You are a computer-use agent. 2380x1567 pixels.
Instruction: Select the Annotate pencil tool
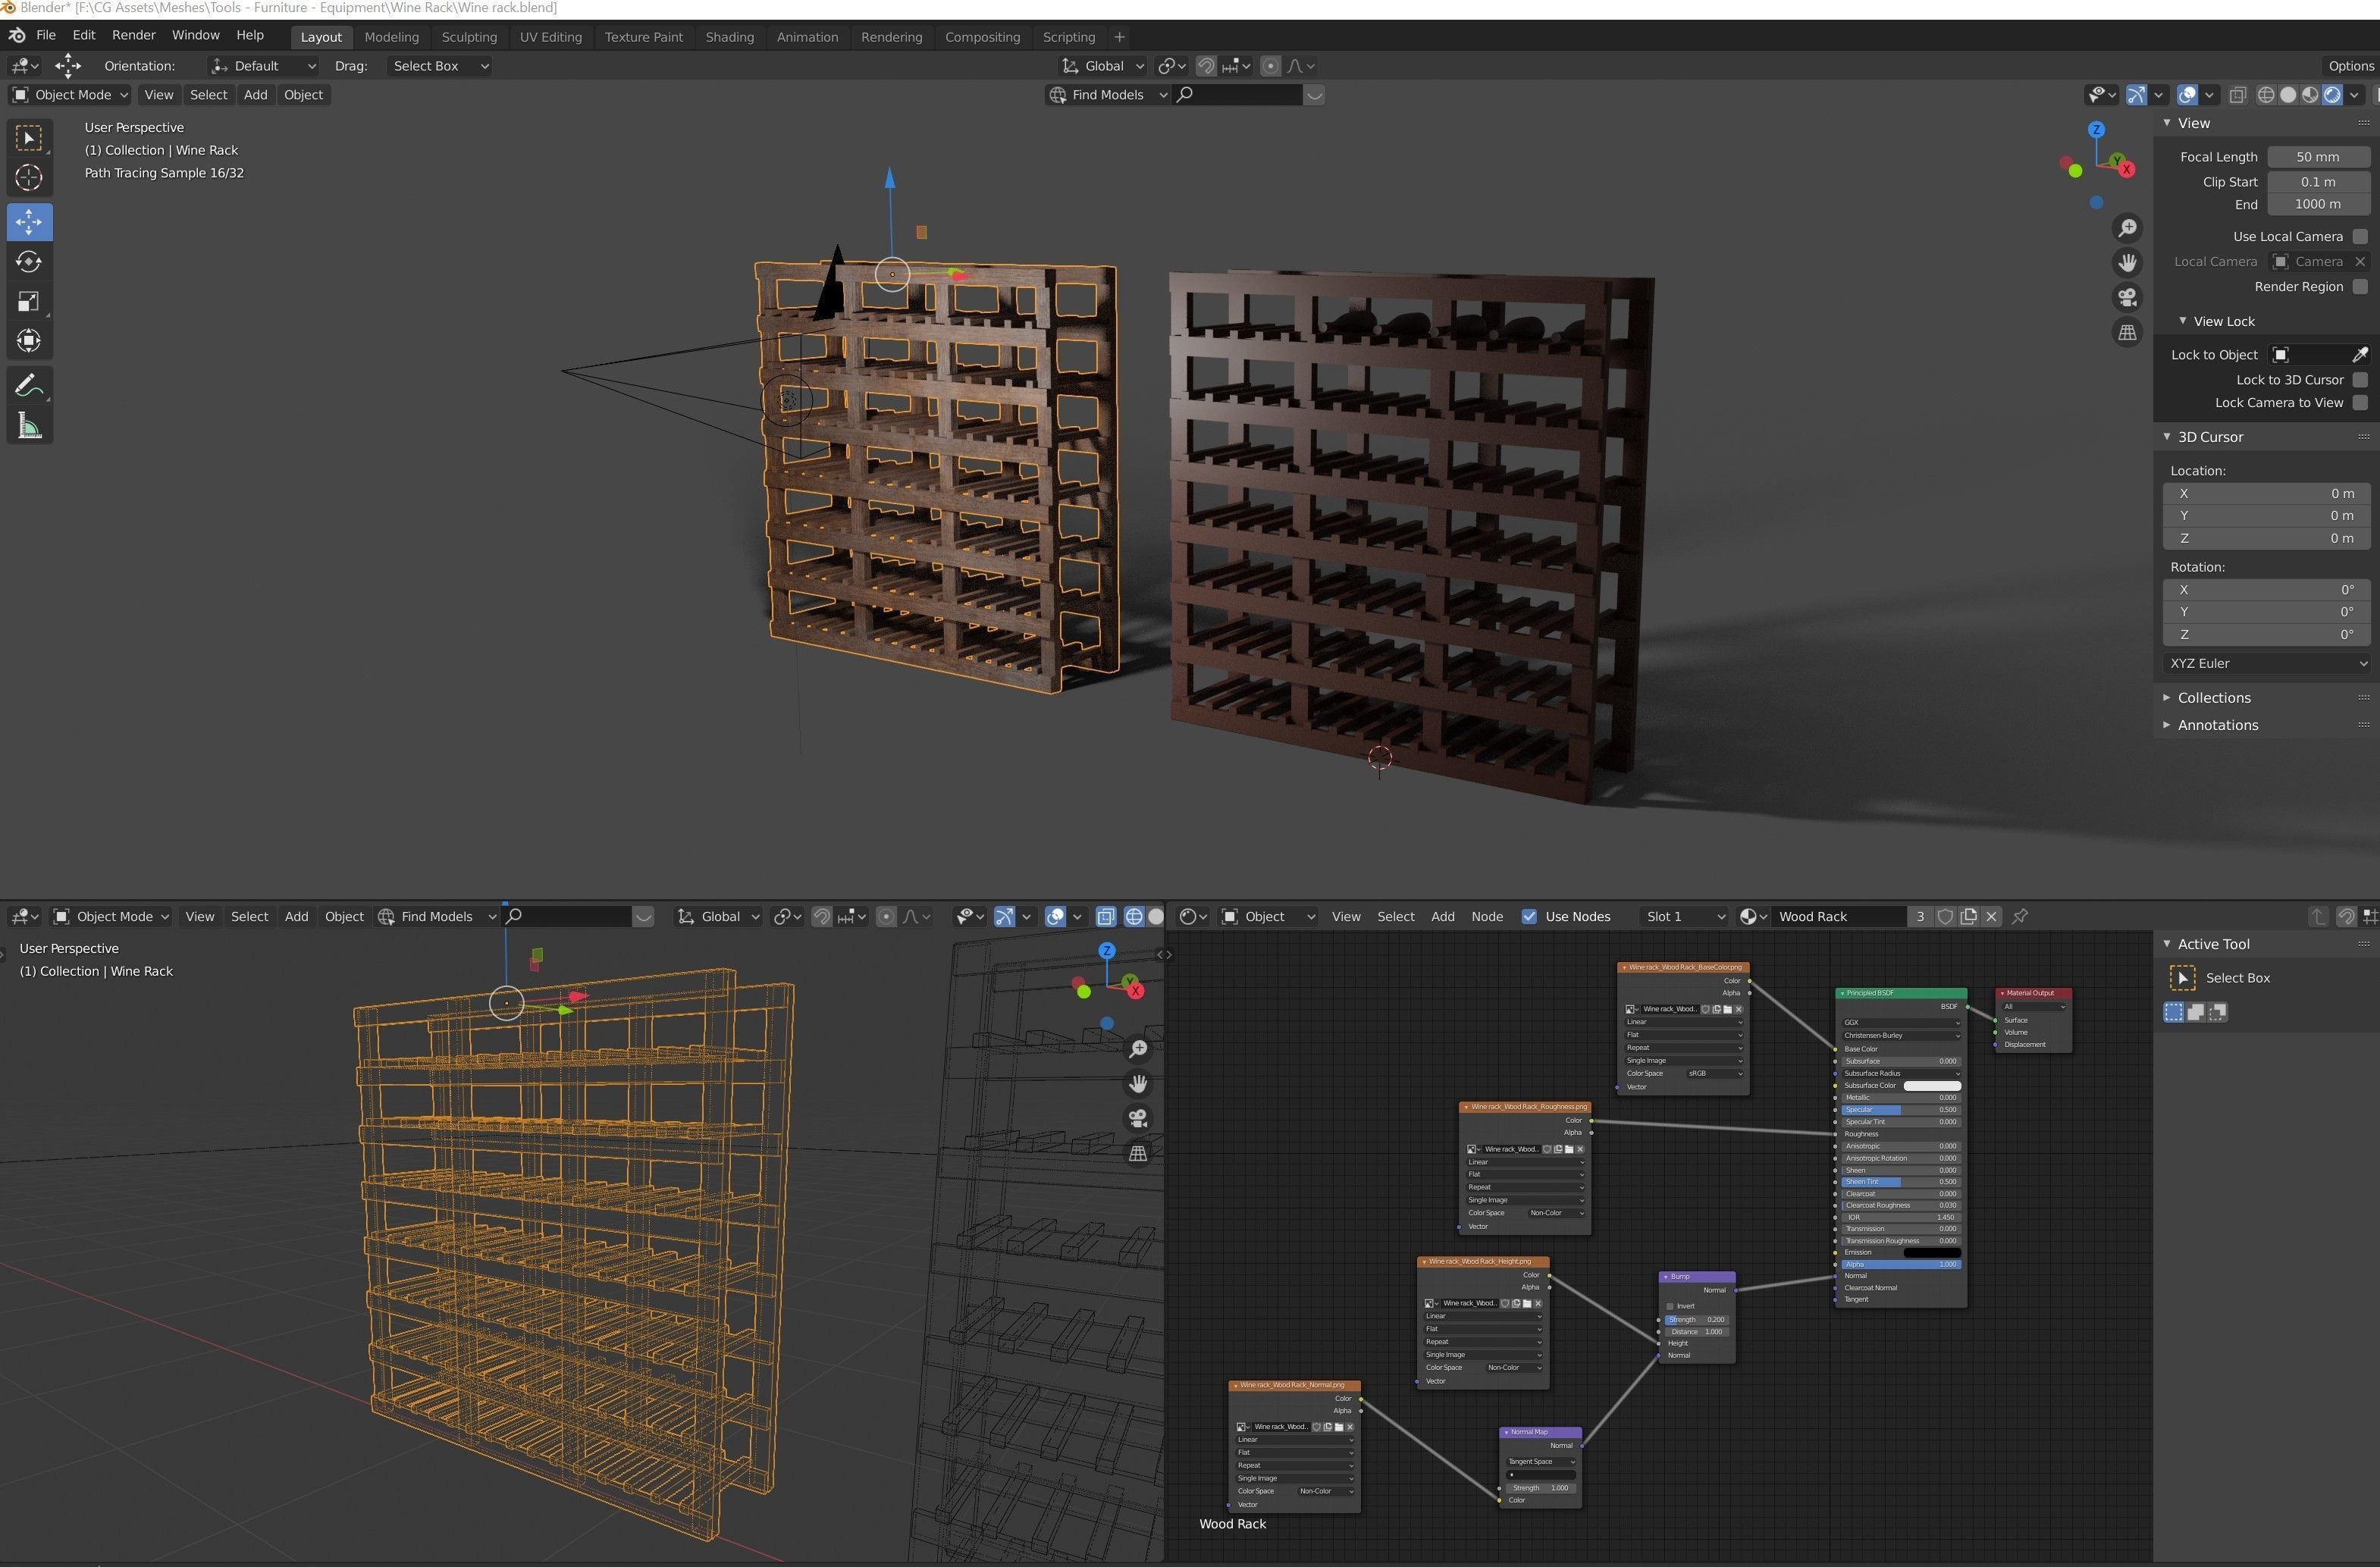pos(29,386)
